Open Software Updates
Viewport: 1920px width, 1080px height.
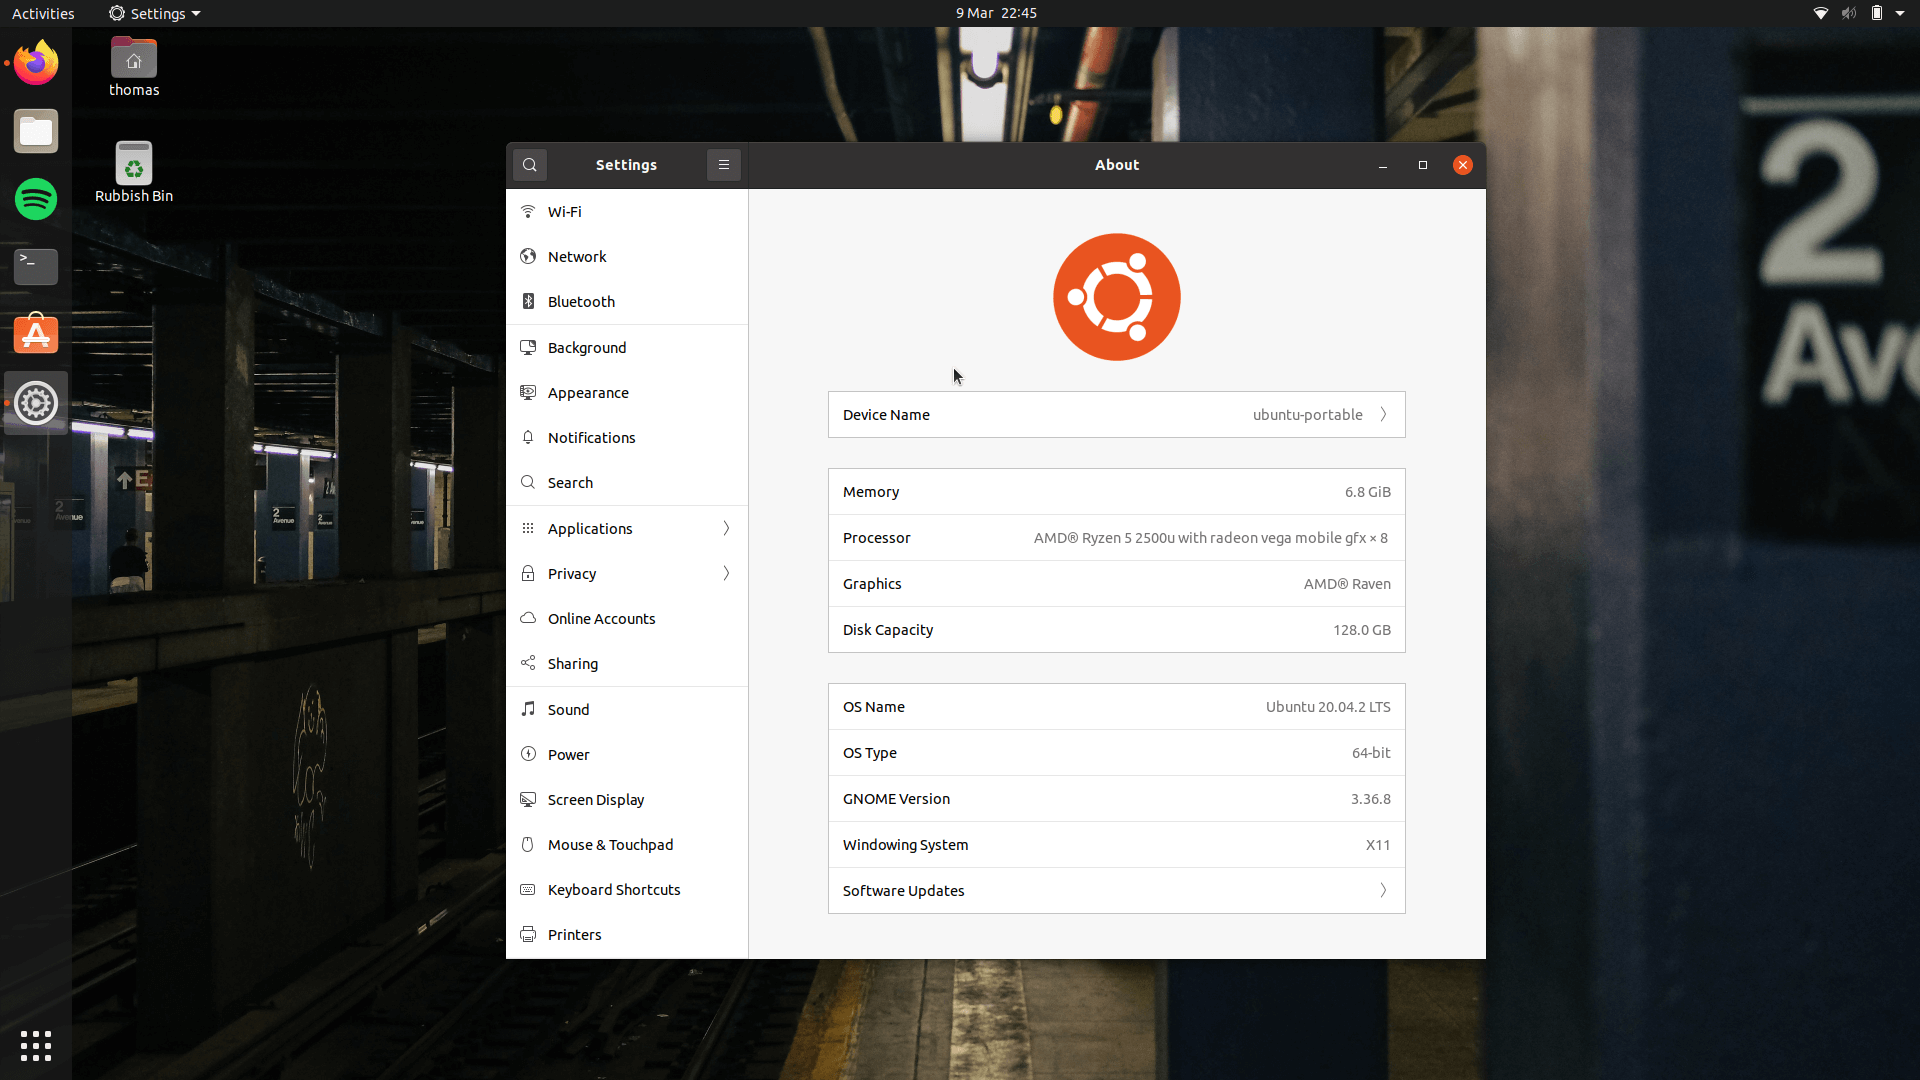pos(1116,890)
